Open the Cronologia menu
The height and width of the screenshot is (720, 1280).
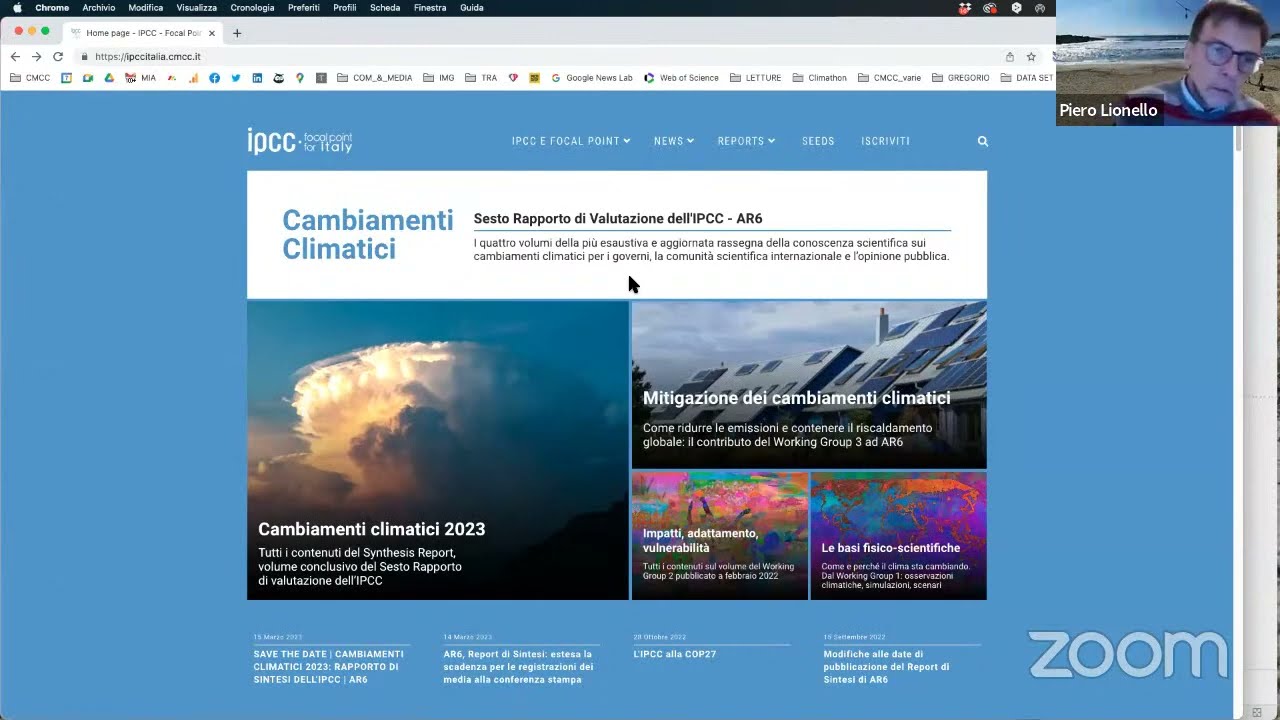click(x=252, y=7)
